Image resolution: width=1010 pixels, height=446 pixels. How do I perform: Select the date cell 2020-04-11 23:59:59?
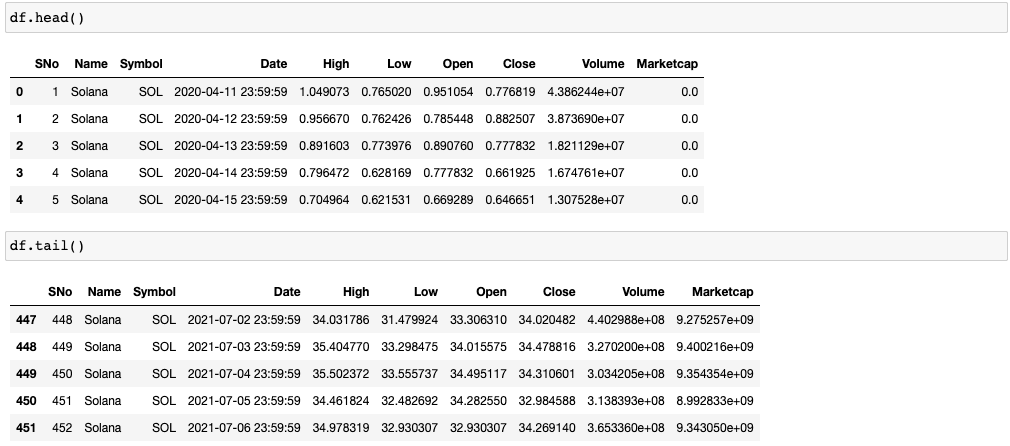230,92
